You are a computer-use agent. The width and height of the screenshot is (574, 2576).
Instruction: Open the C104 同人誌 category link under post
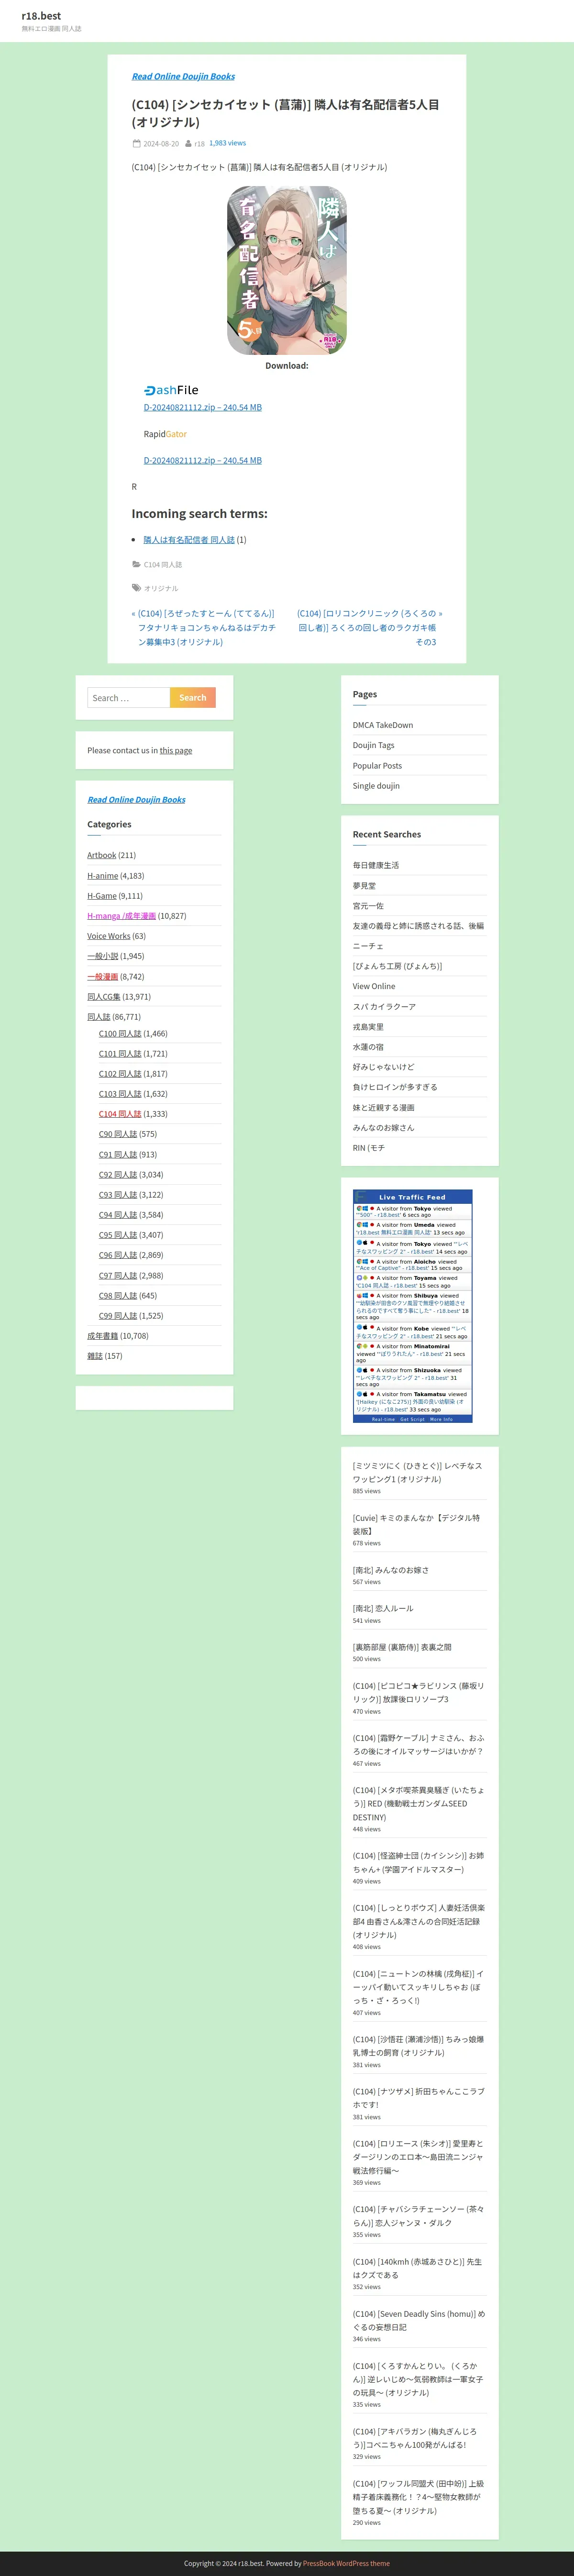tap(163, 565)
